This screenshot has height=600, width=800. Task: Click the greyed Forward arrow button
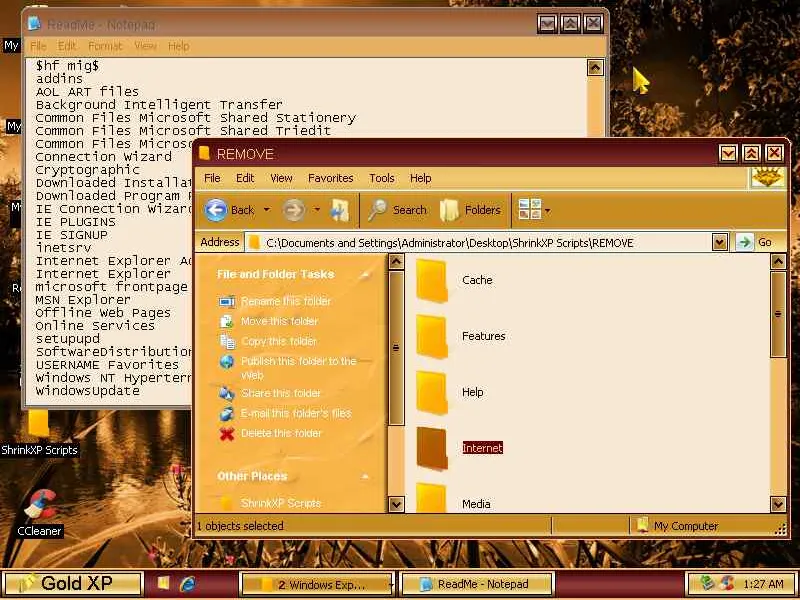(x=294, y=210)
